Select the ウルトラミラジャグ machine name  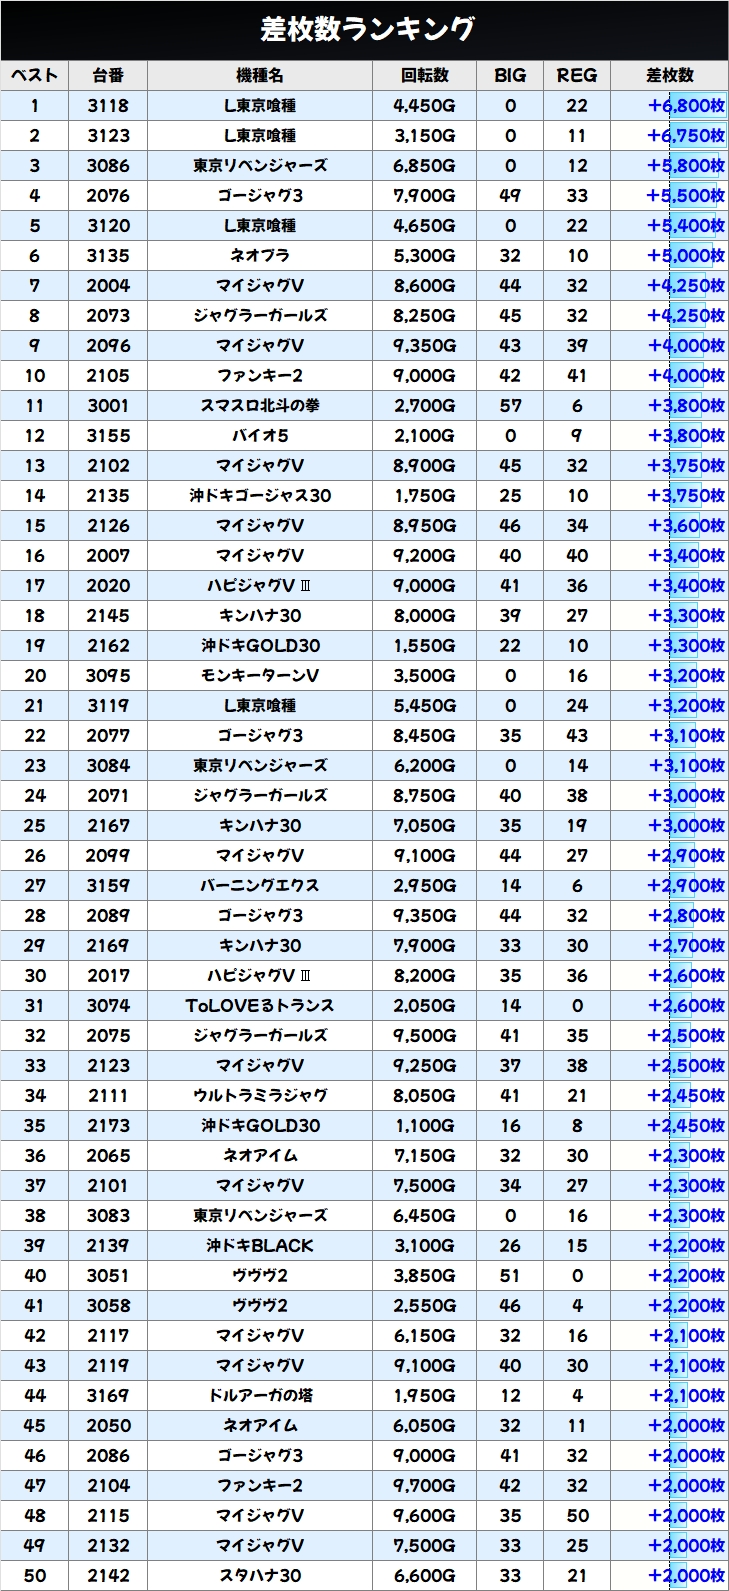point(260,1096)
